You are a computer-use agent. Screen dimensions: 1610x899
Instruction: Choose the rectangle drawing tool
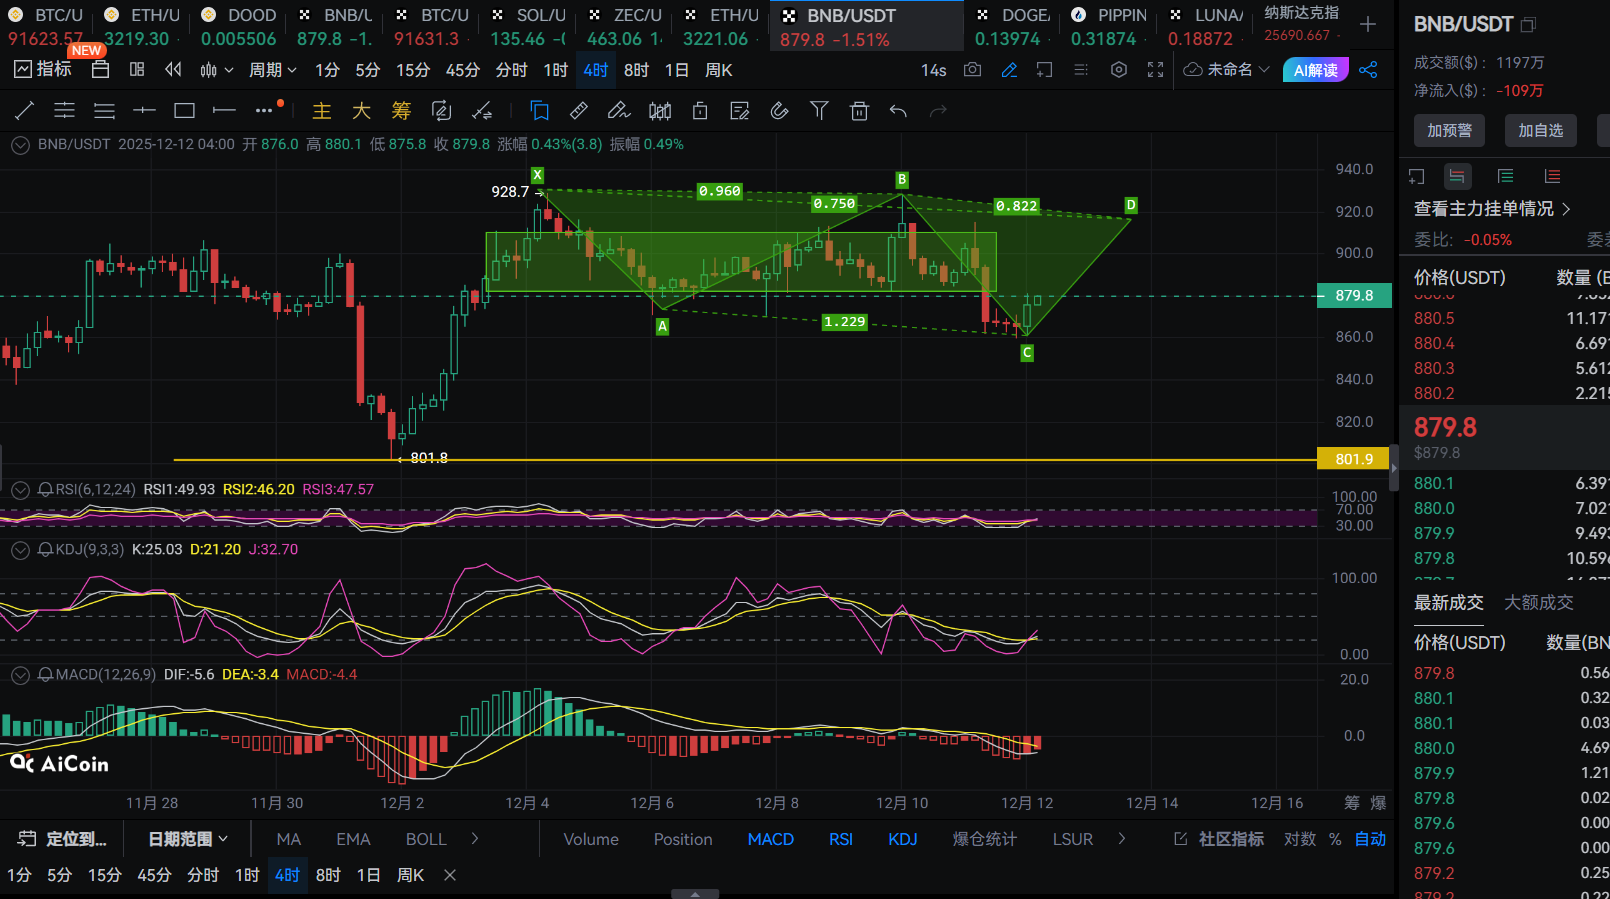coord(184,111)
